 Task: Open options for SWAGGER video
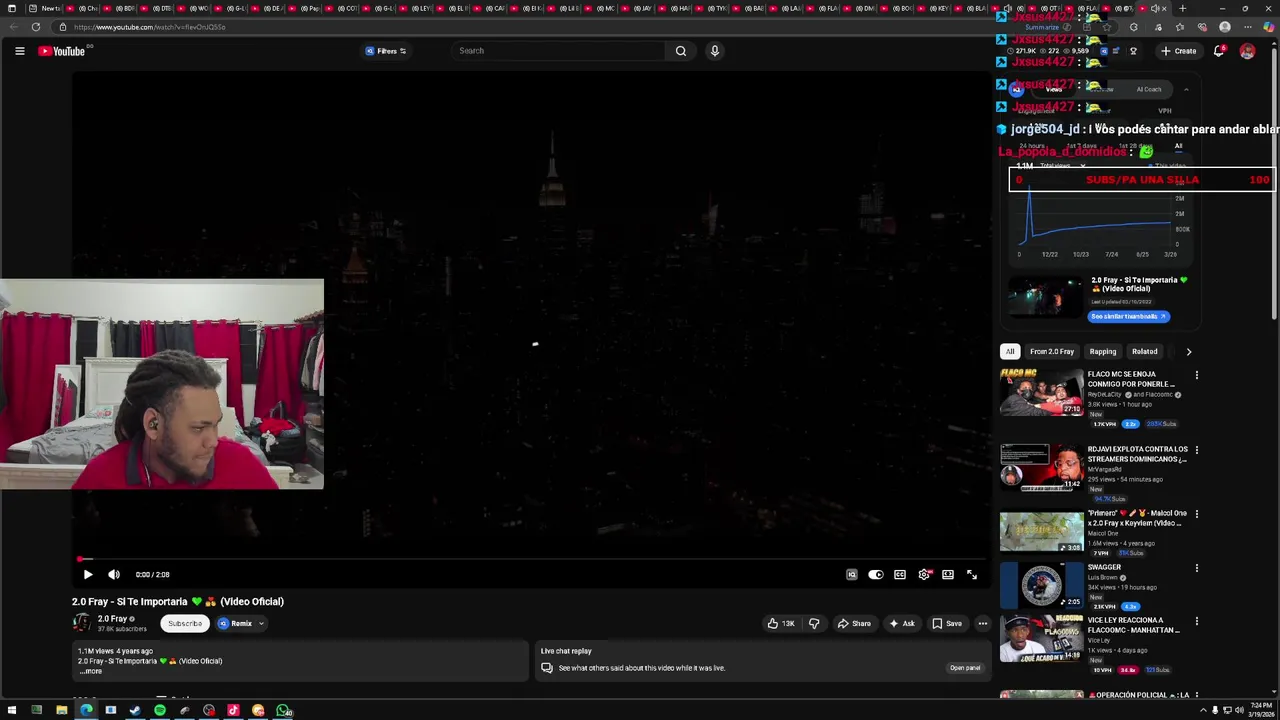click(1196, 569)
